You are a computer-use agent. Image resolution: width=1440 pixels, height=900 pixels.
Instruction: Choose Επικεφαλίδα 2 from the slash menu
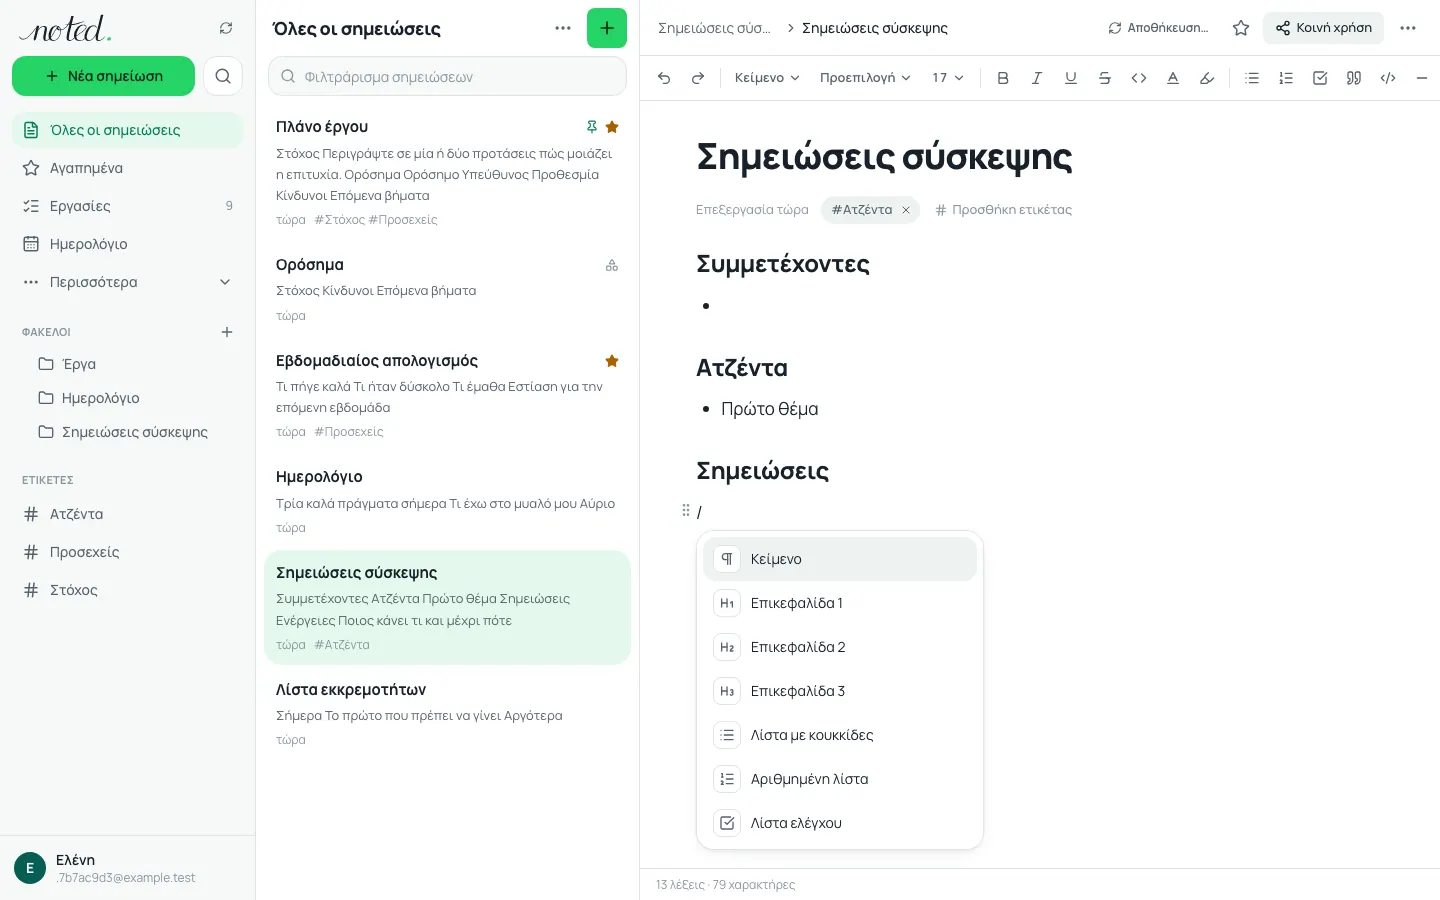(x=840, y=647)
